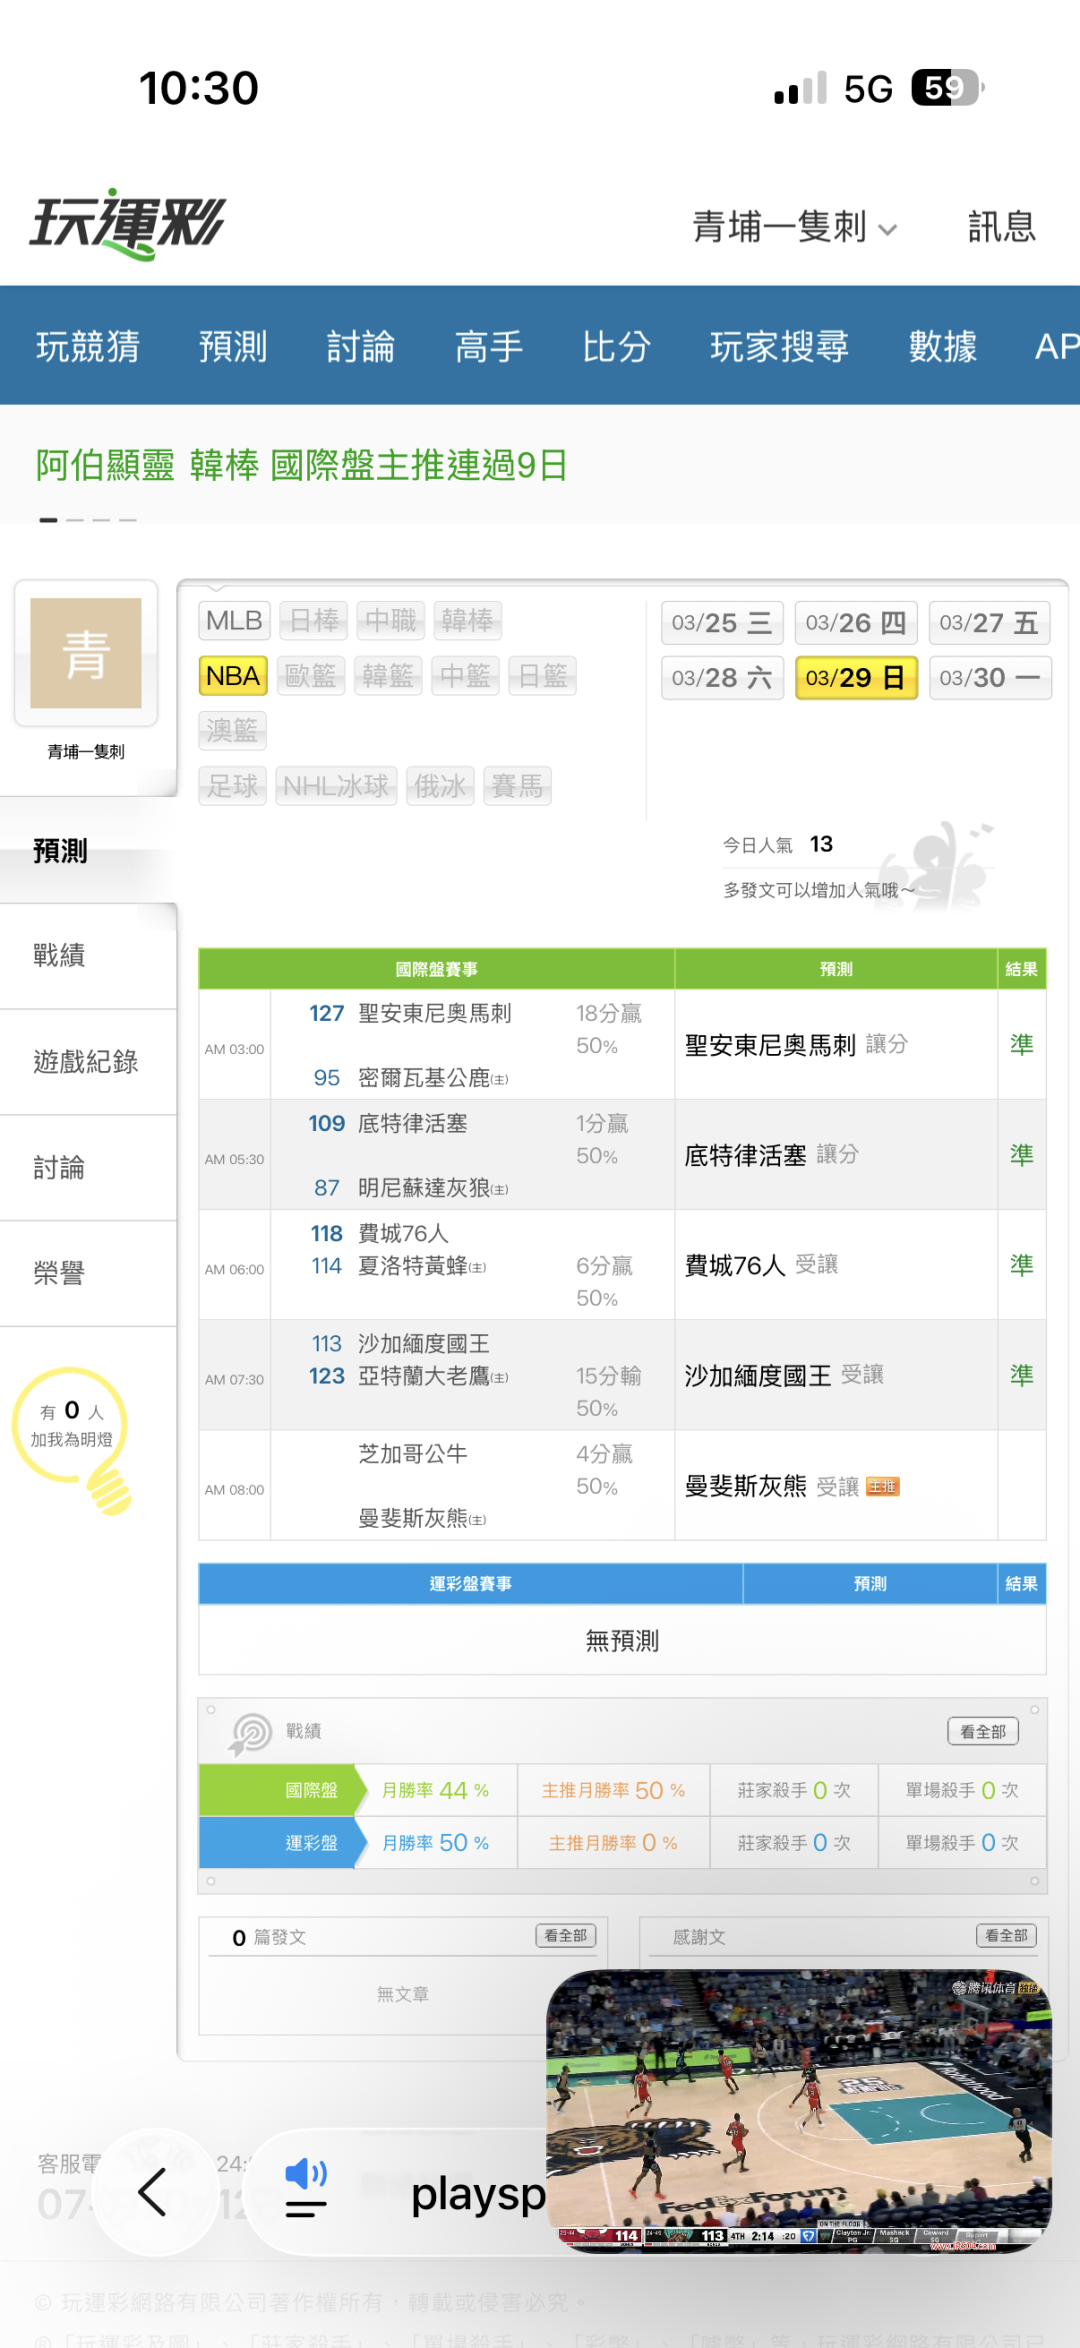This screenshot has height=2348, width=1080.
Task: Select the NBA league filter
Action: pyautogui.click(x=233, y=676)
